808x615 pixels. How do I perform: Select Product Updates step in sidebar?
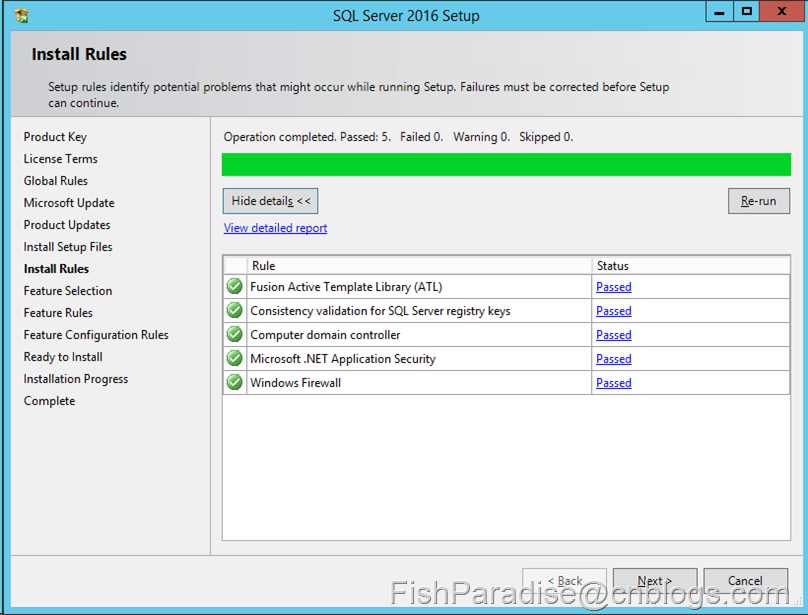pyautogui.click(x=67, y=225)
